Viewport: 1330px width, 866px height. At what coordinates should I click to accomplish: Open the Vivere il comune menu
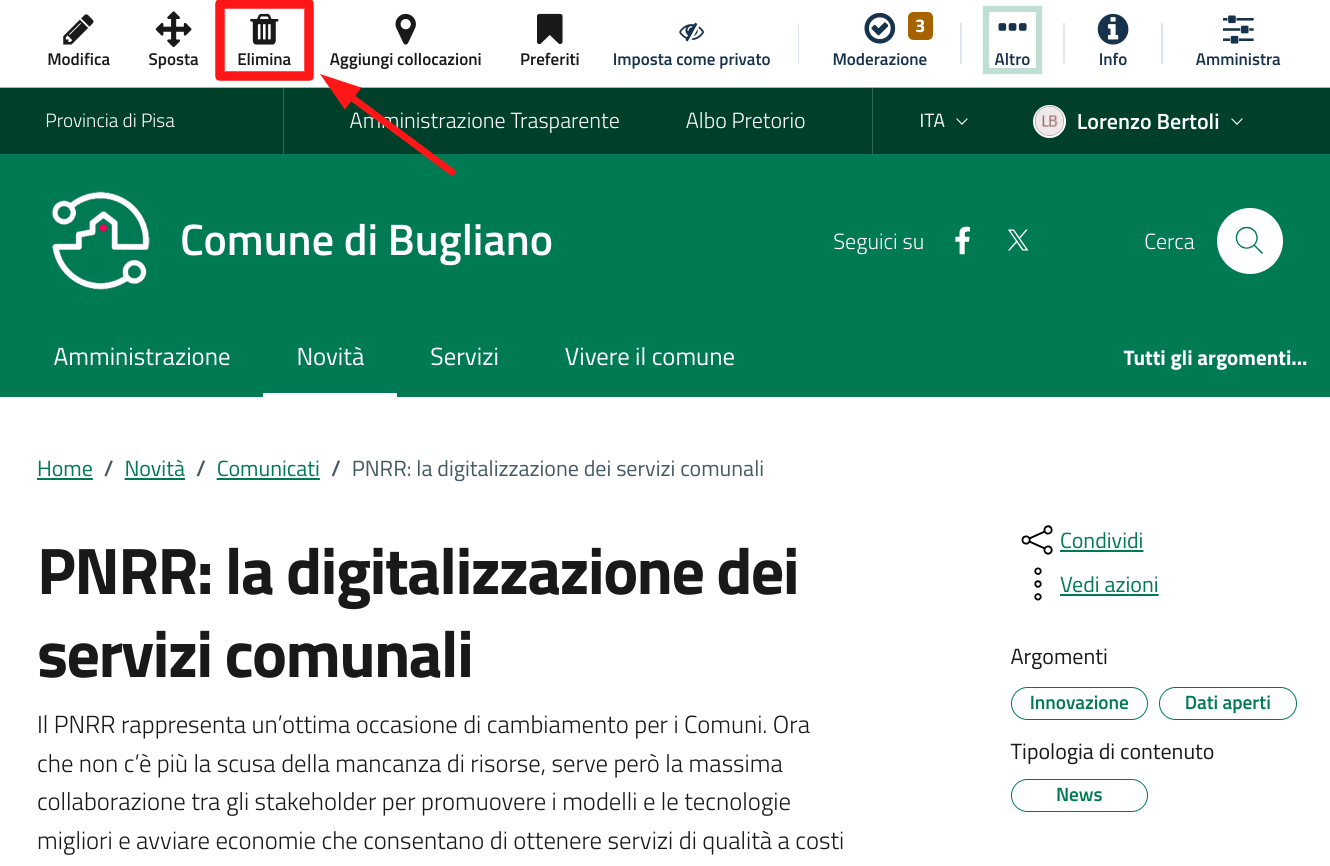pyautogui.click(x=649, y=357)
